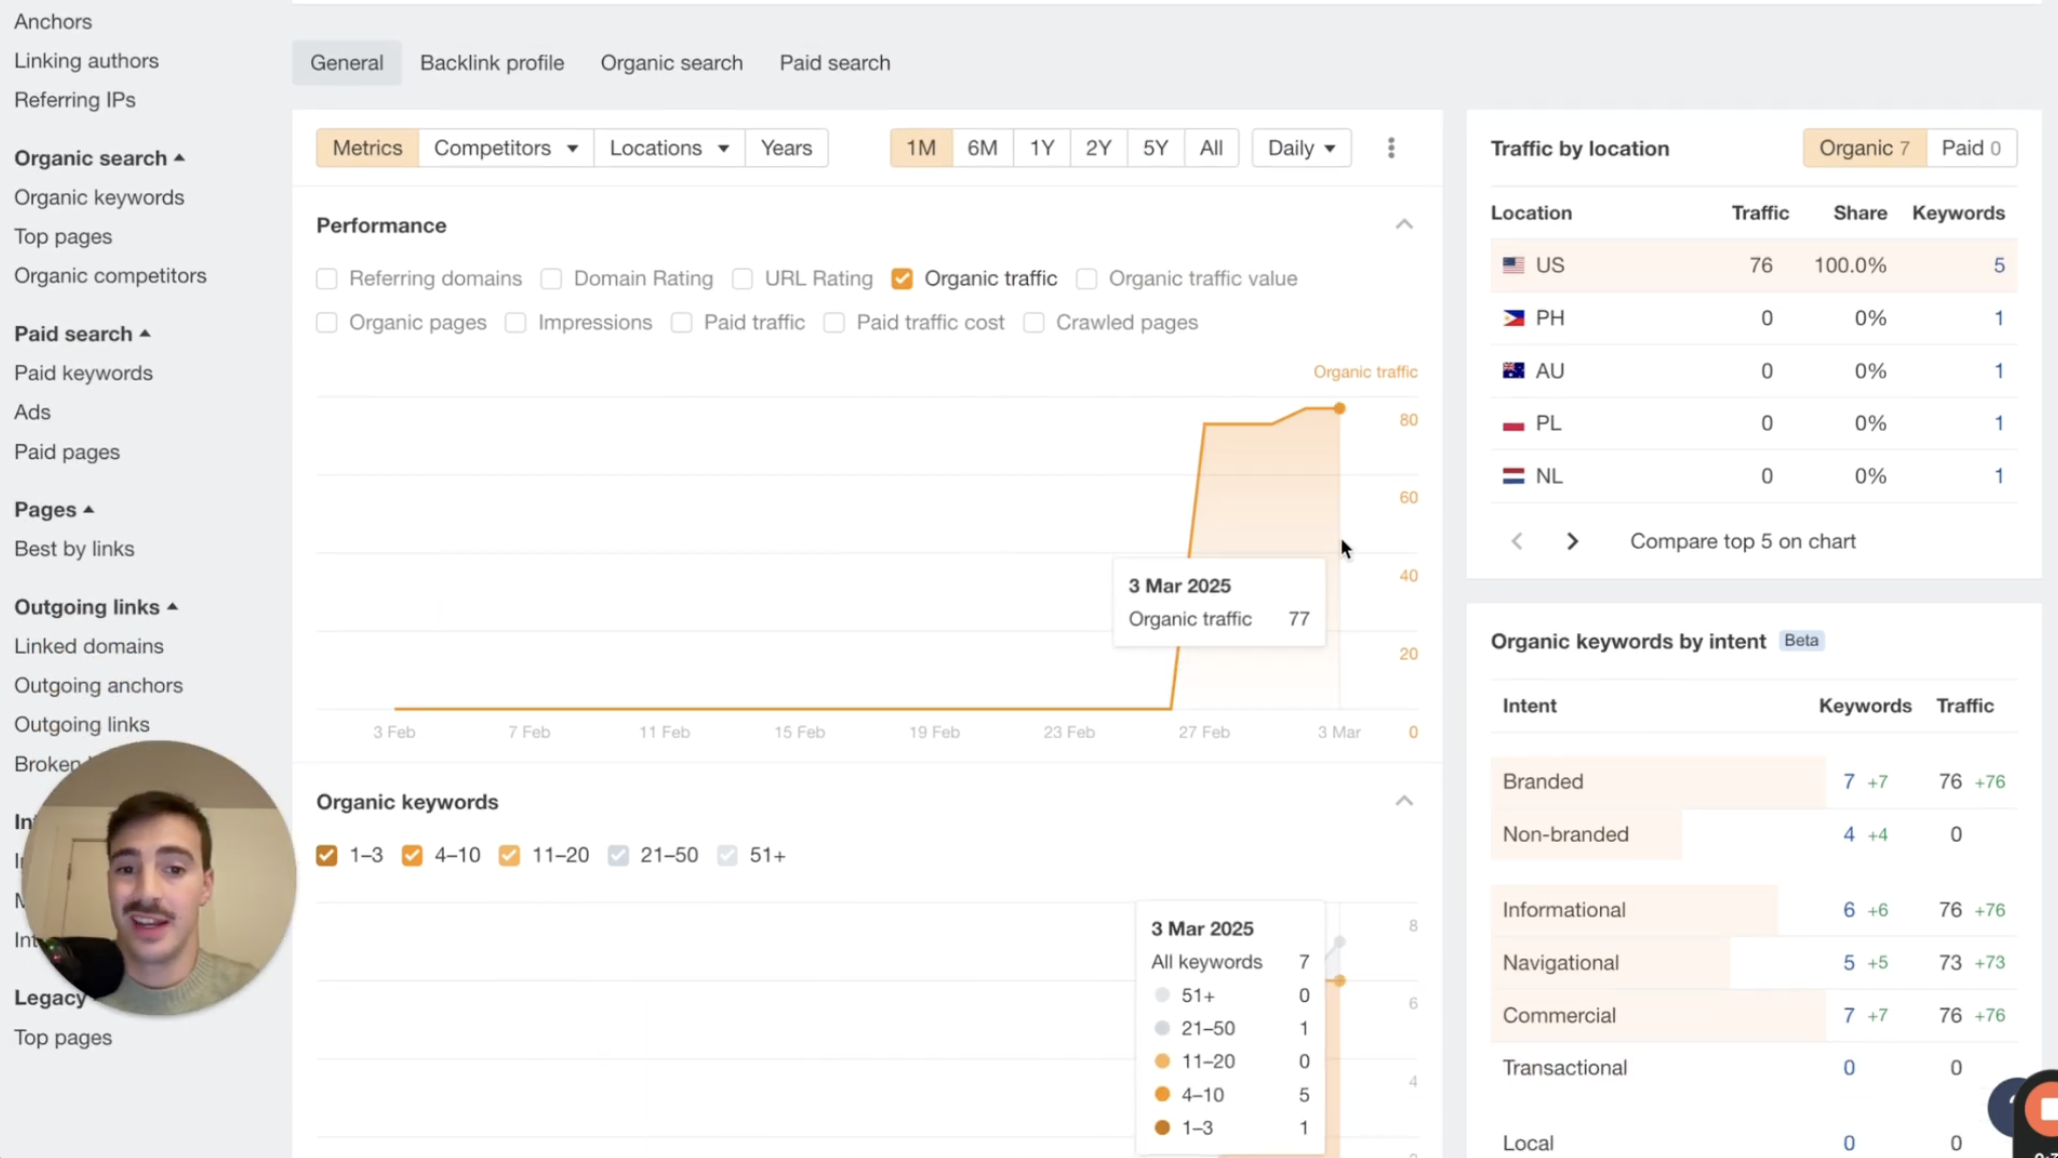Toggle the 21–50 keyword position checkbox
Image resolution: width=2058 pixels, height=1158 pixels.
pos(618,855)
